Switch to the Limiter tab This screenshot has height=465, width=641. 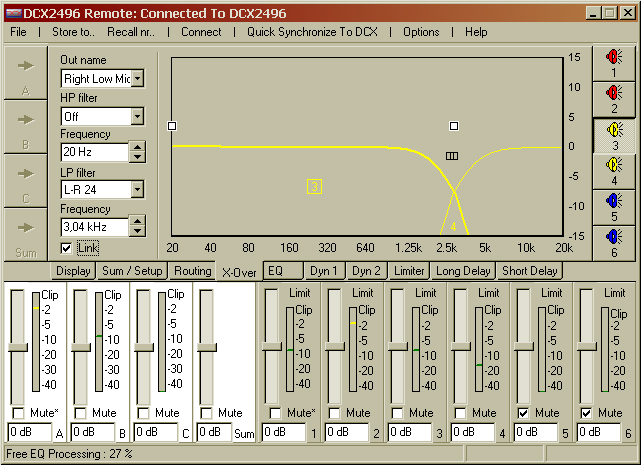pyautogui.click(x=409, y=271)
